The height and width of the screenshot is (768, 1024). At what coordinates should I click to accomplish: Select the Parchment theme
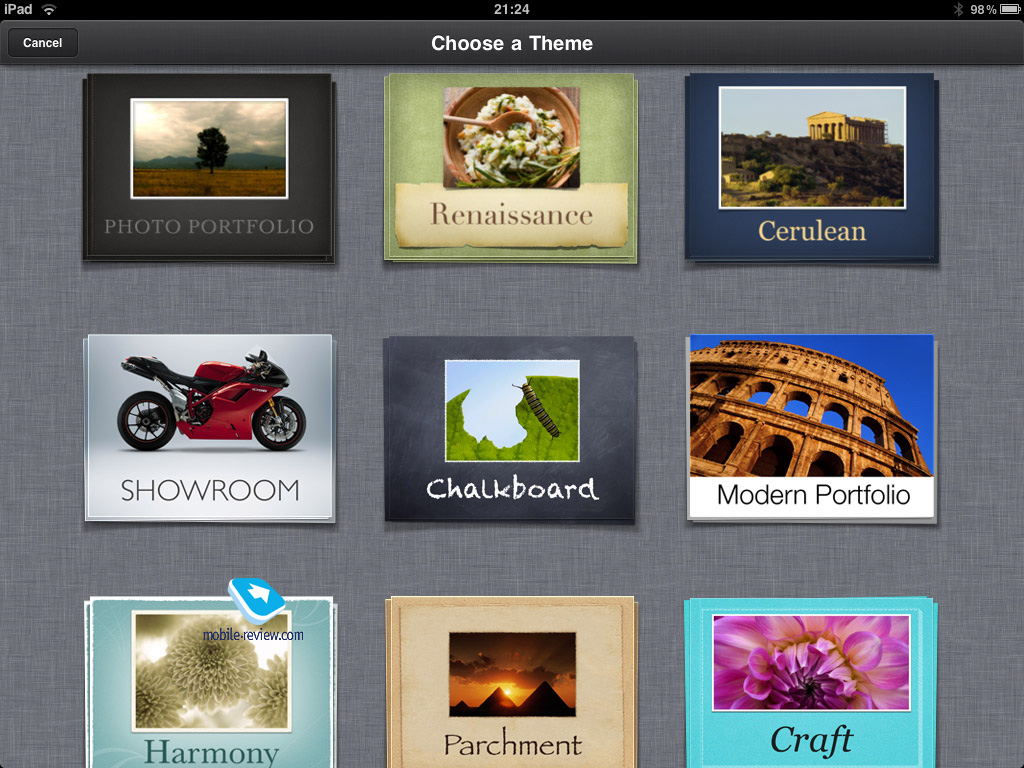click(x=511, y=682)
